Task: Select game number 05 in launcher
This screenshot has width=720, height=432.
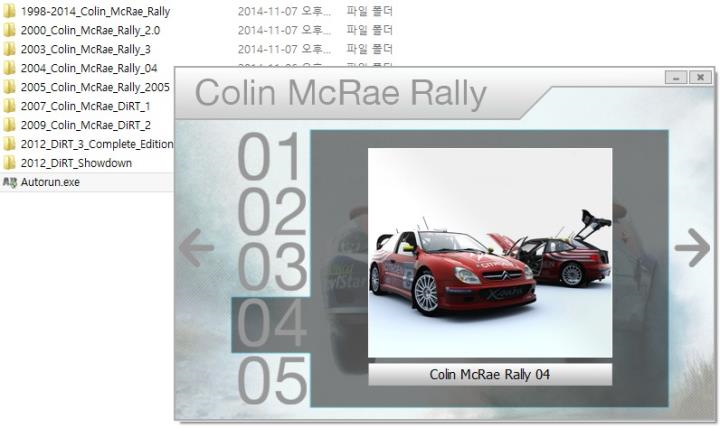Action: pos(272,380)
